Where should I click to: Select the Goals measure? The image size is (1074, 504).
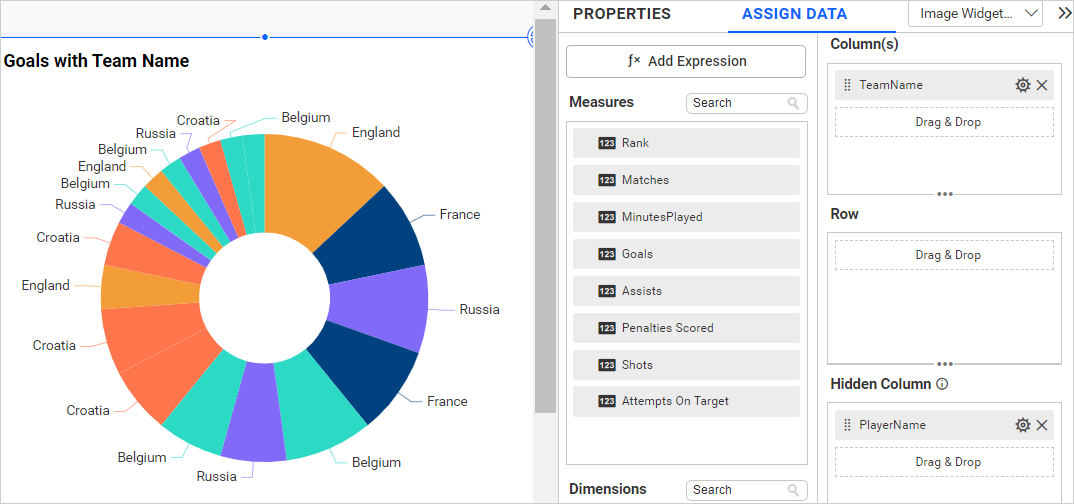pyautogui.click(x=686, y=254)
